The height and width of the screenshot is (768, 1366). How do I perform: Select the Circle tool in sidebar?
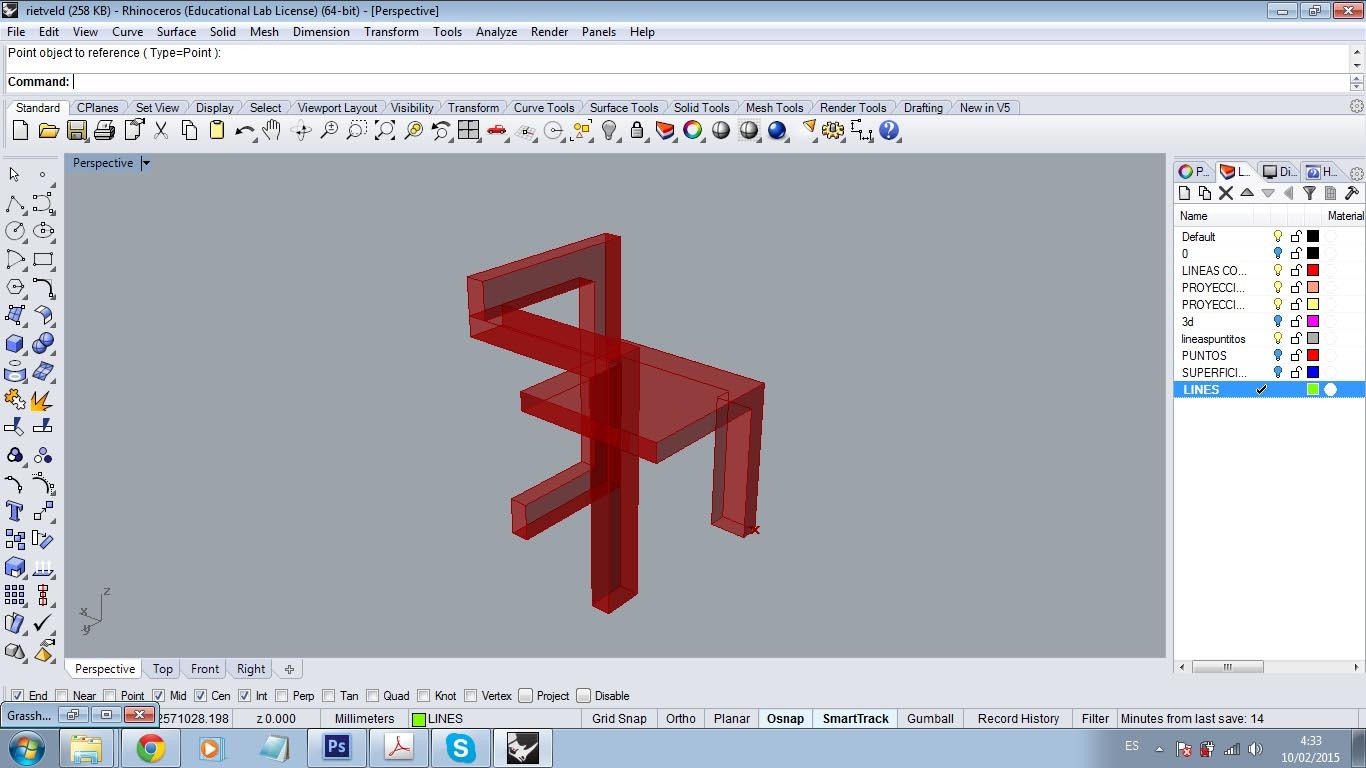pos(15,231)
